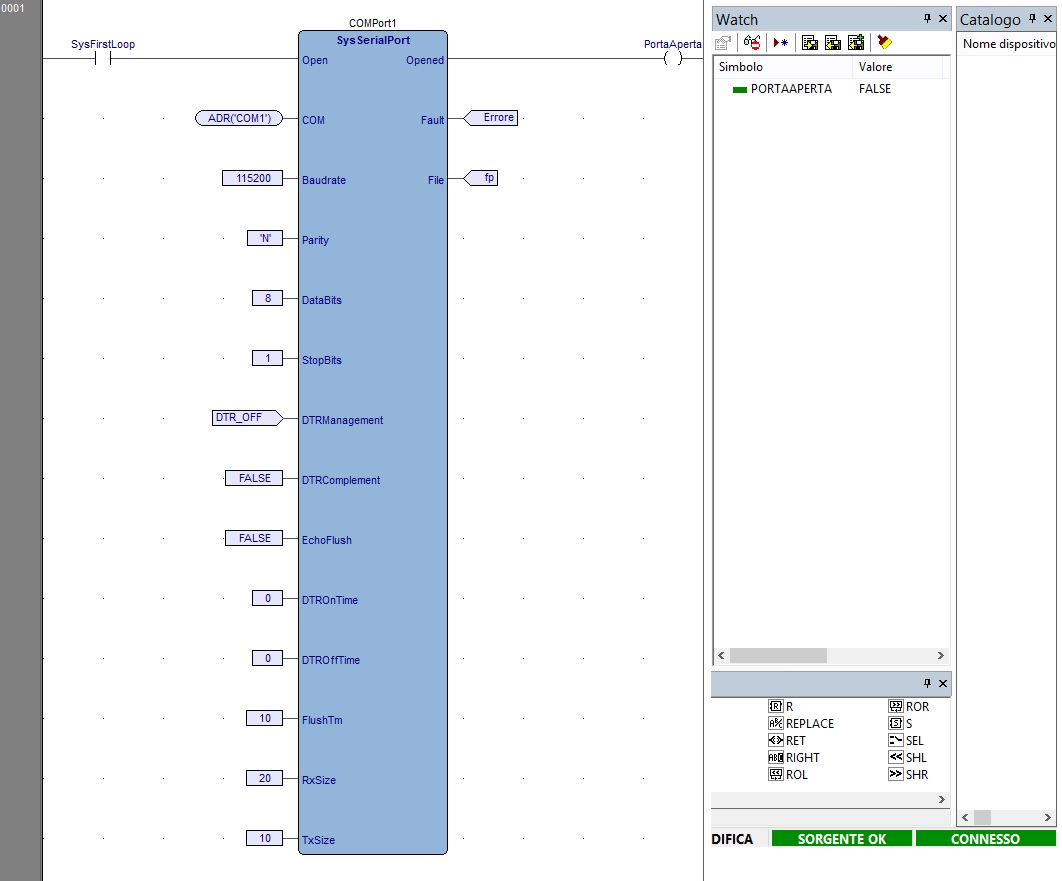Image resolution: width=1062 pixels, height=881 pixels.
Task: Select the SHL operator block
Action: [x=908, y=757]
